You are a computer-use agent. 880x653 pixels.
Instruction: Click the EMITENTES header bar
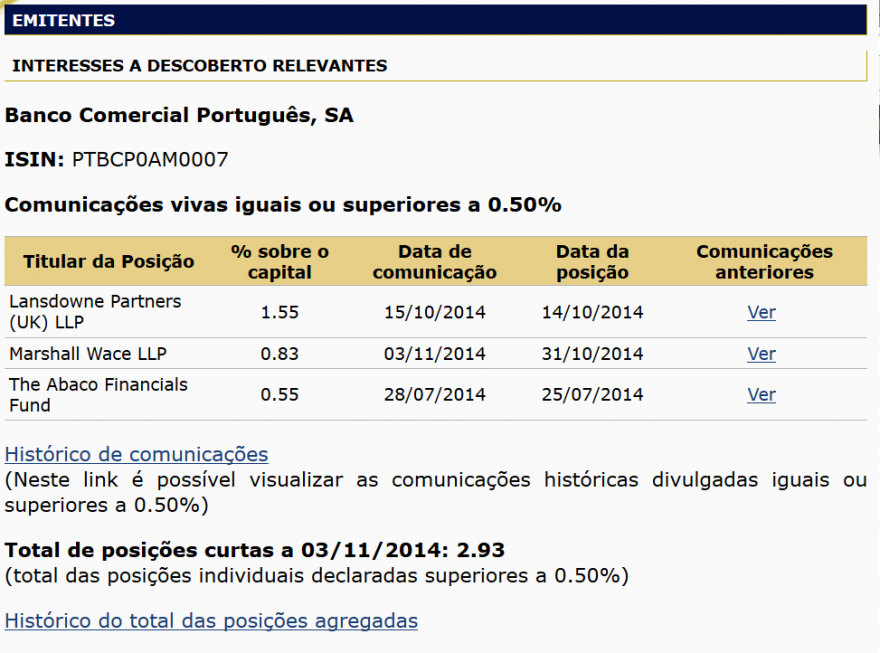click(436, 20)
